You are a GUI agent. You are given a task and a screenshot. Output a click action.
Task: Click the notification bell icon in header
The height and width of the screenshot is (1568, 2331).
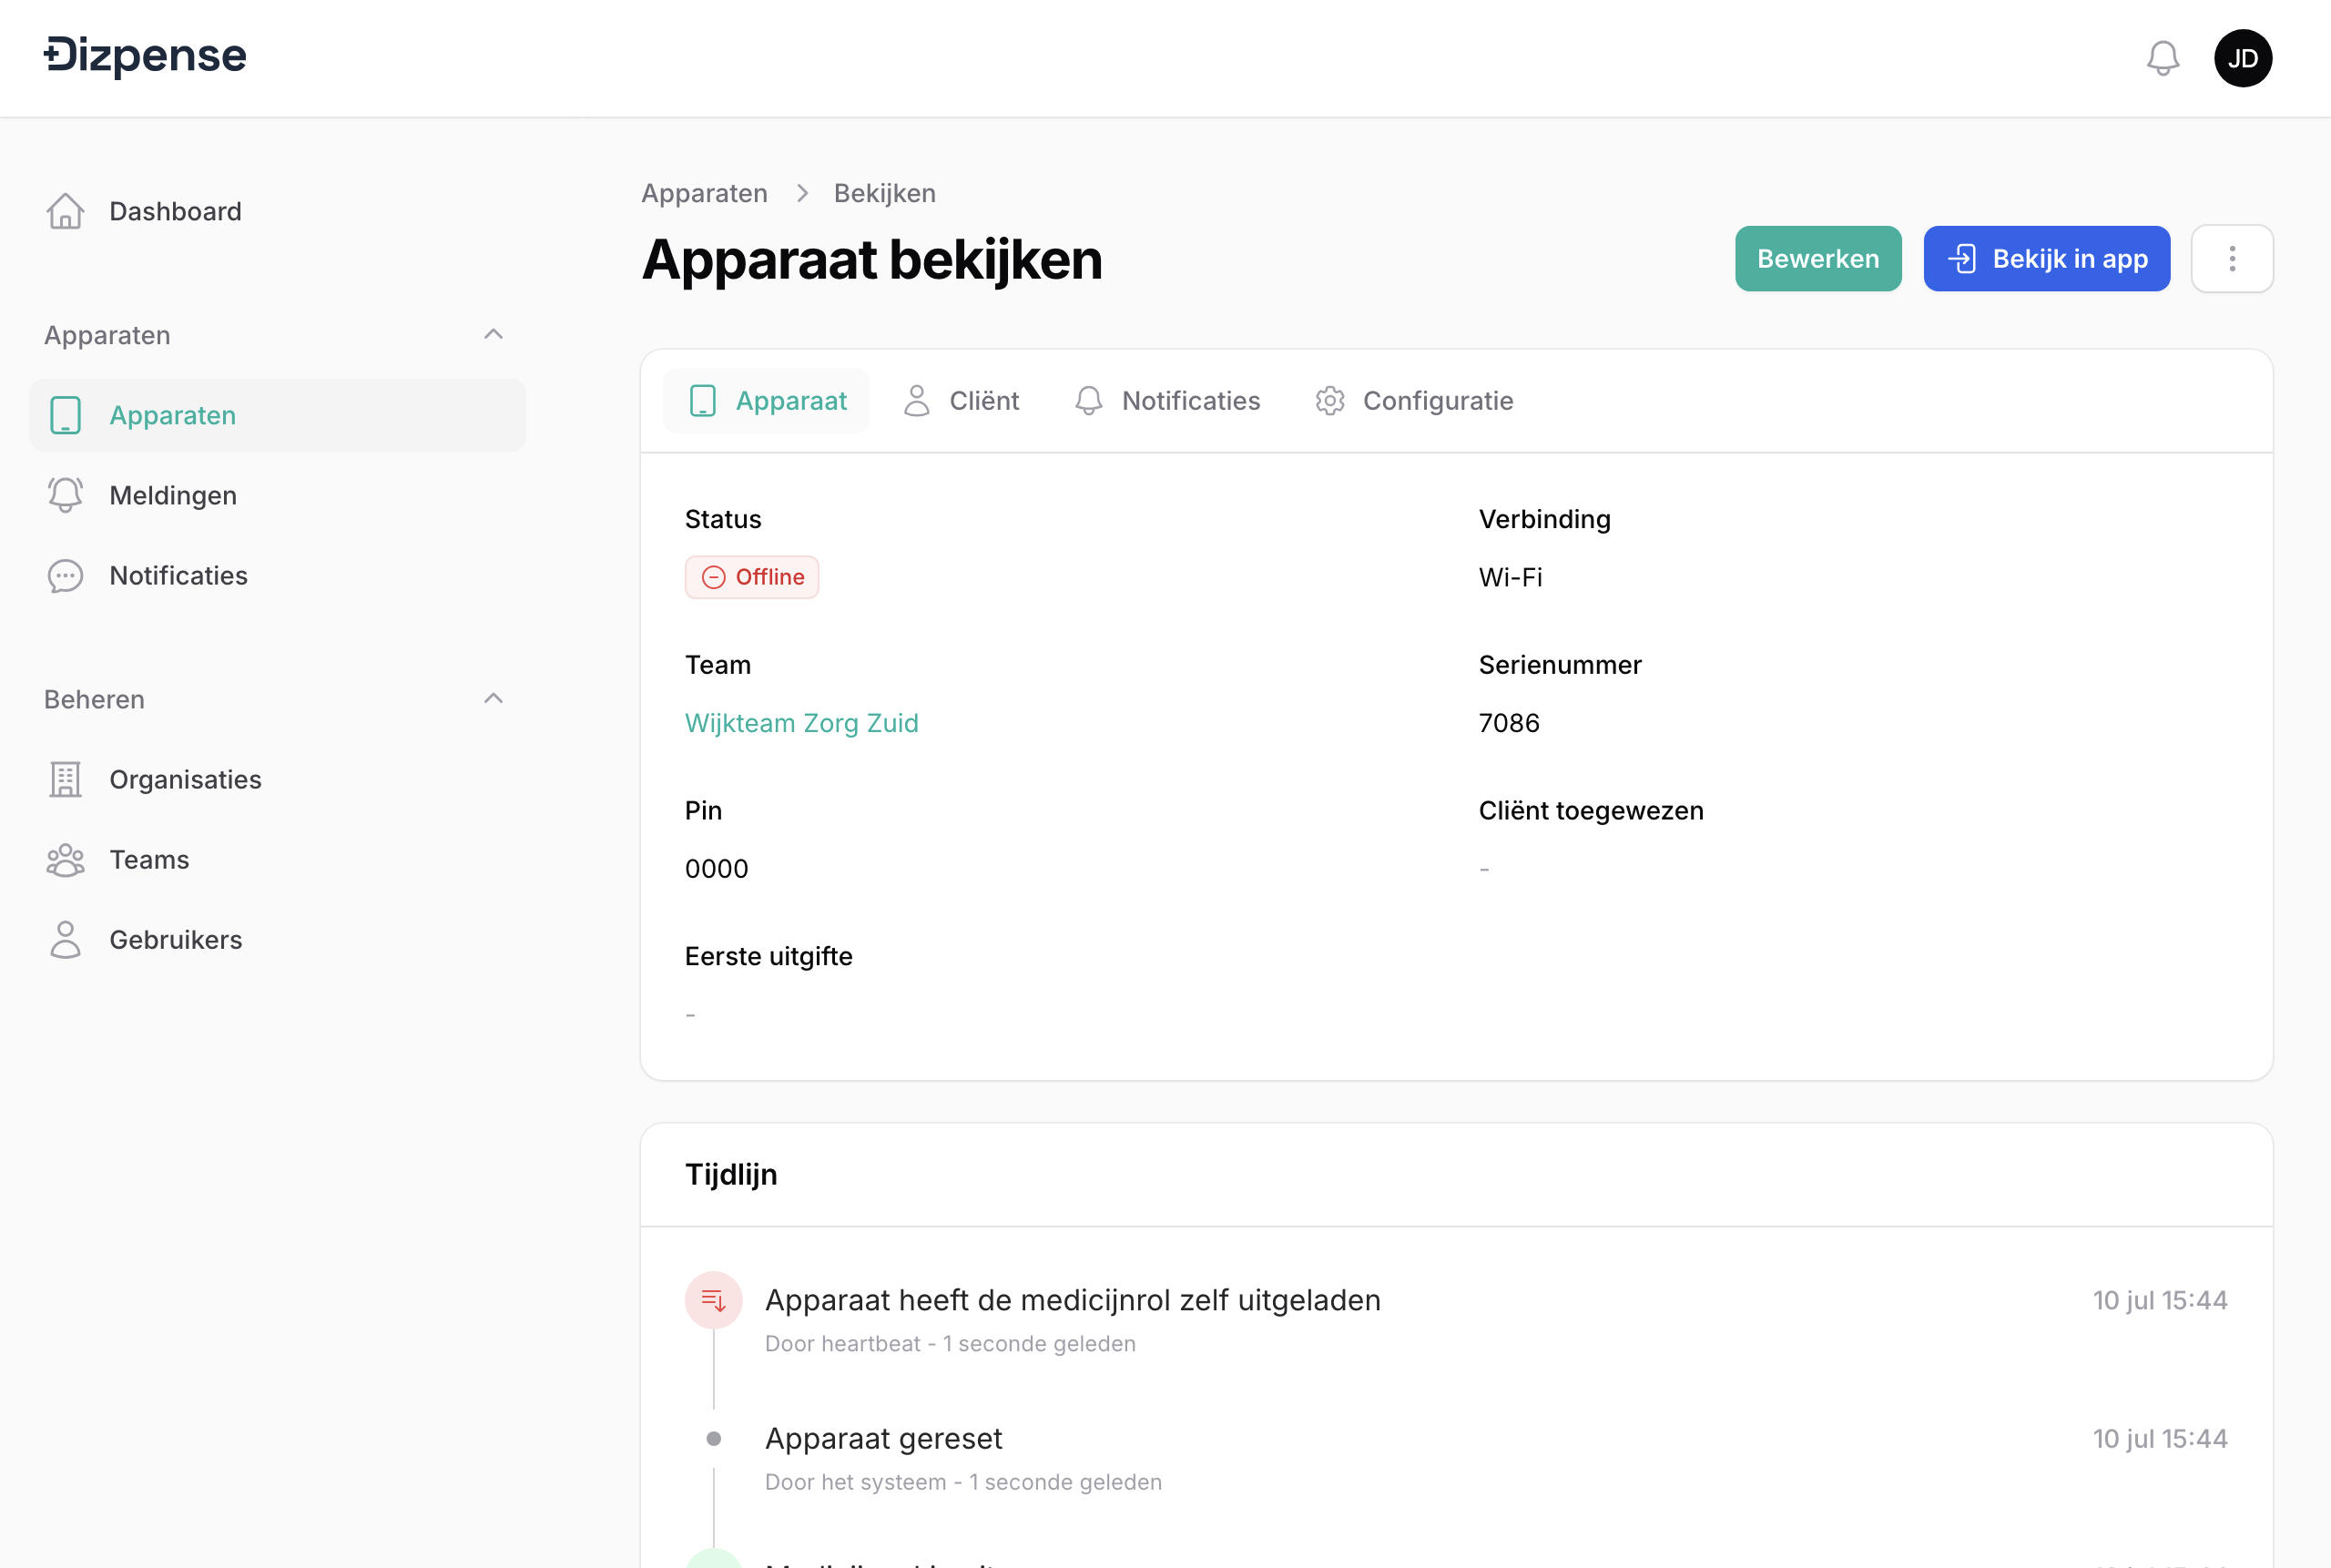coord(2162,58)
